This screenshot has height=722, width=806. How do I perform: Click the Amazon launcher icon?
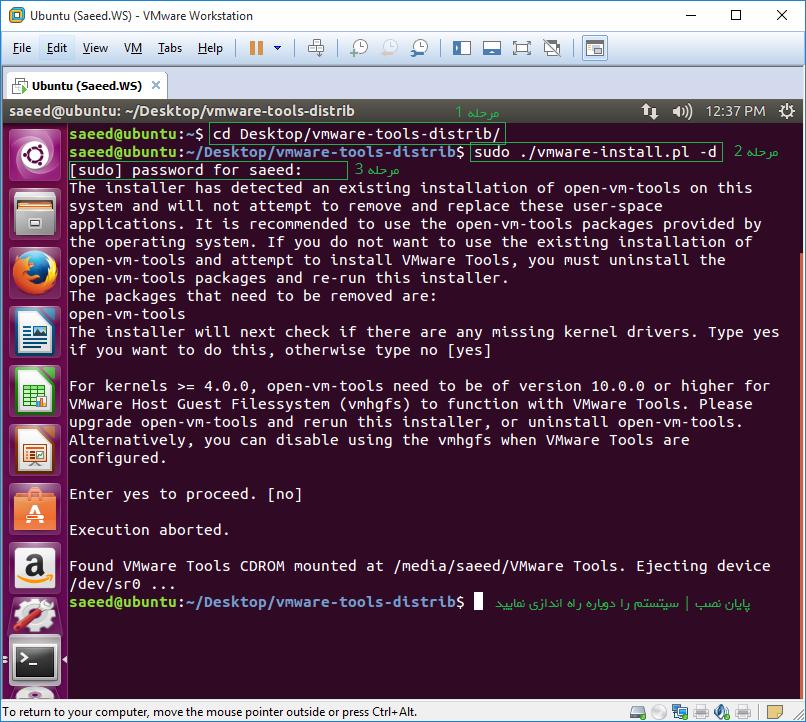(34, 568)
